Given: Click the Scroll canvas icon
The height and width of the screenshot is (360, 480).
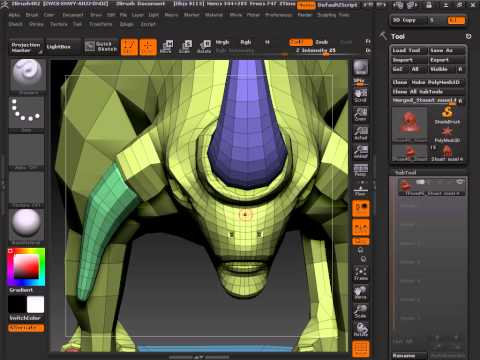Looking at the screenshot, I should [x=360, y=96].
